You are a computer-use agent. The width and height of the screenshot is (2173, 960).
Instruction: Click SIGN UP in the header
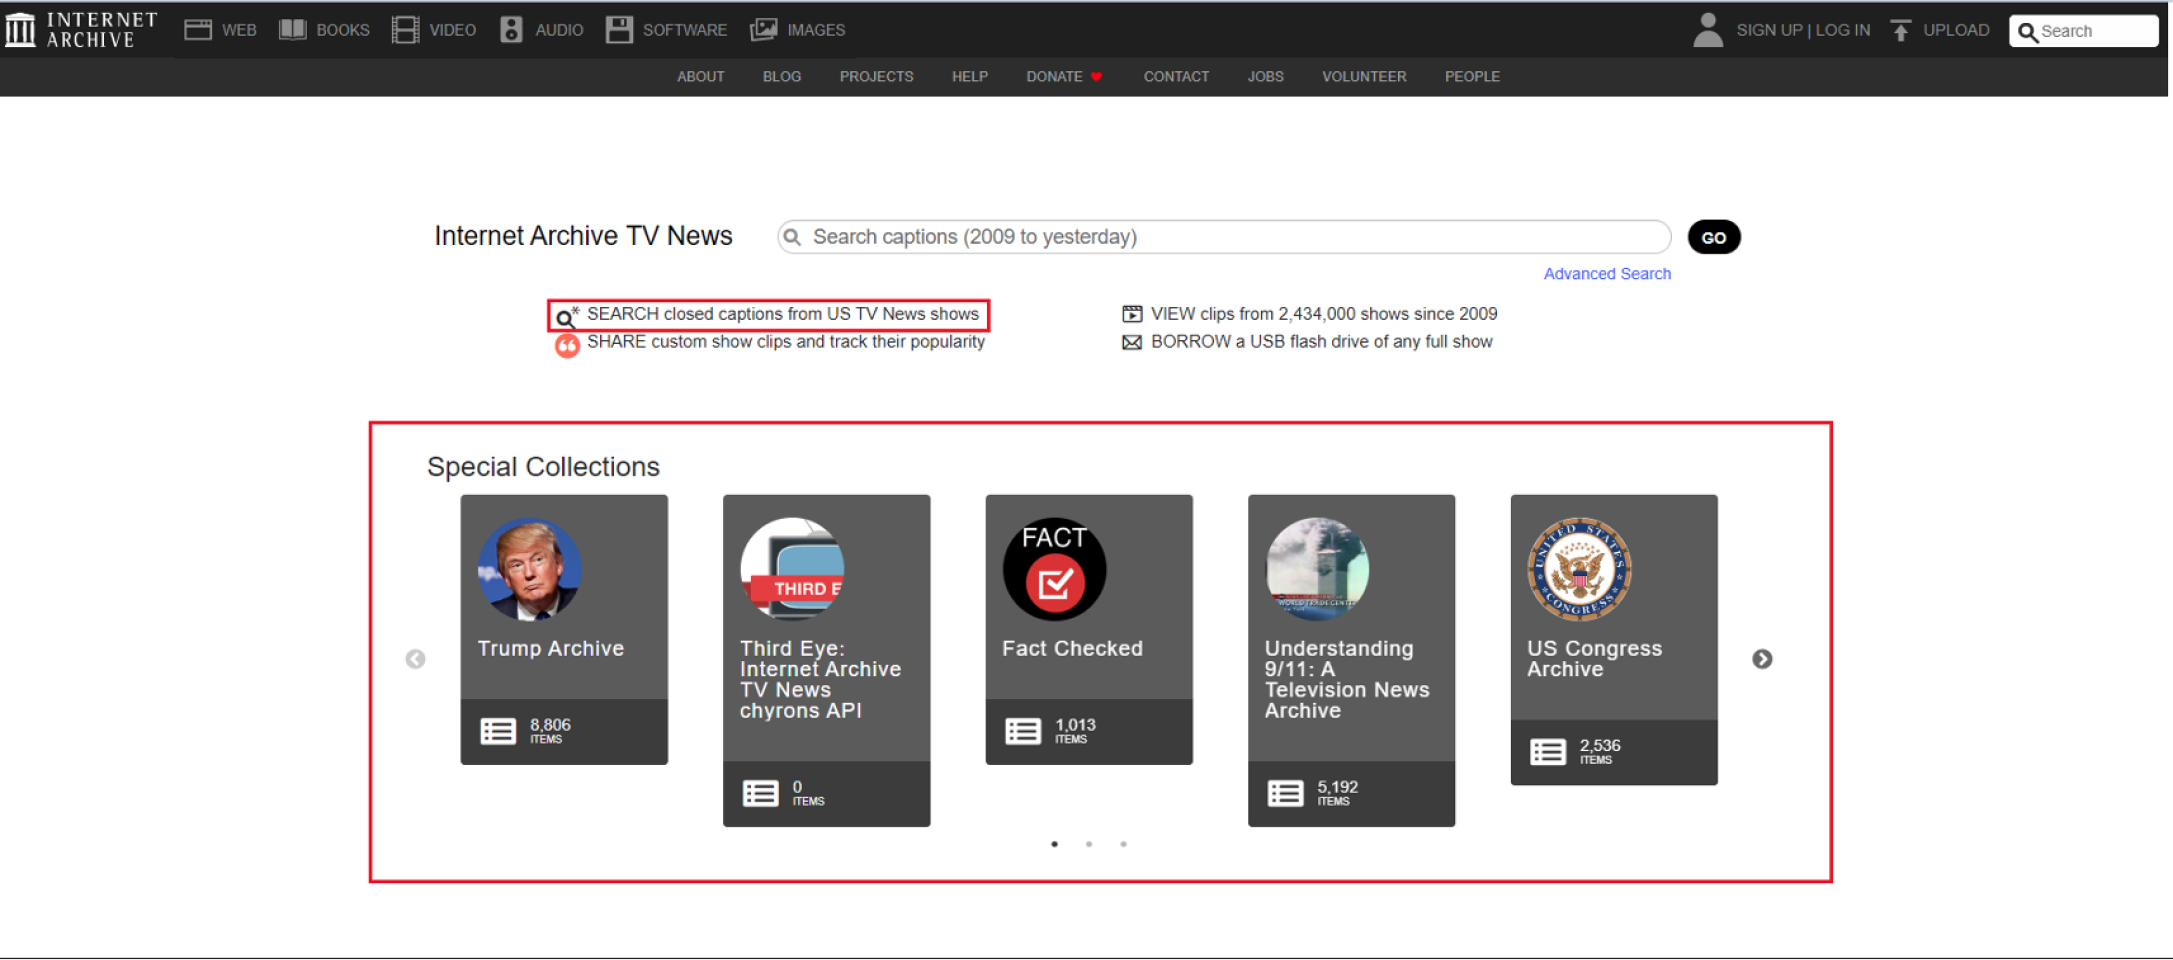[x=1769, y=30]
